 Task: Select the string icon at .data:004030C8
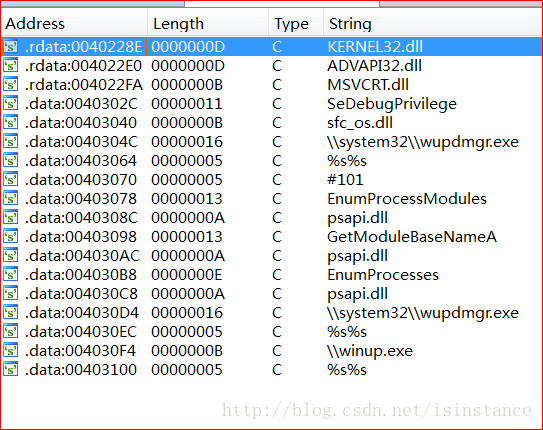[10, 294]
